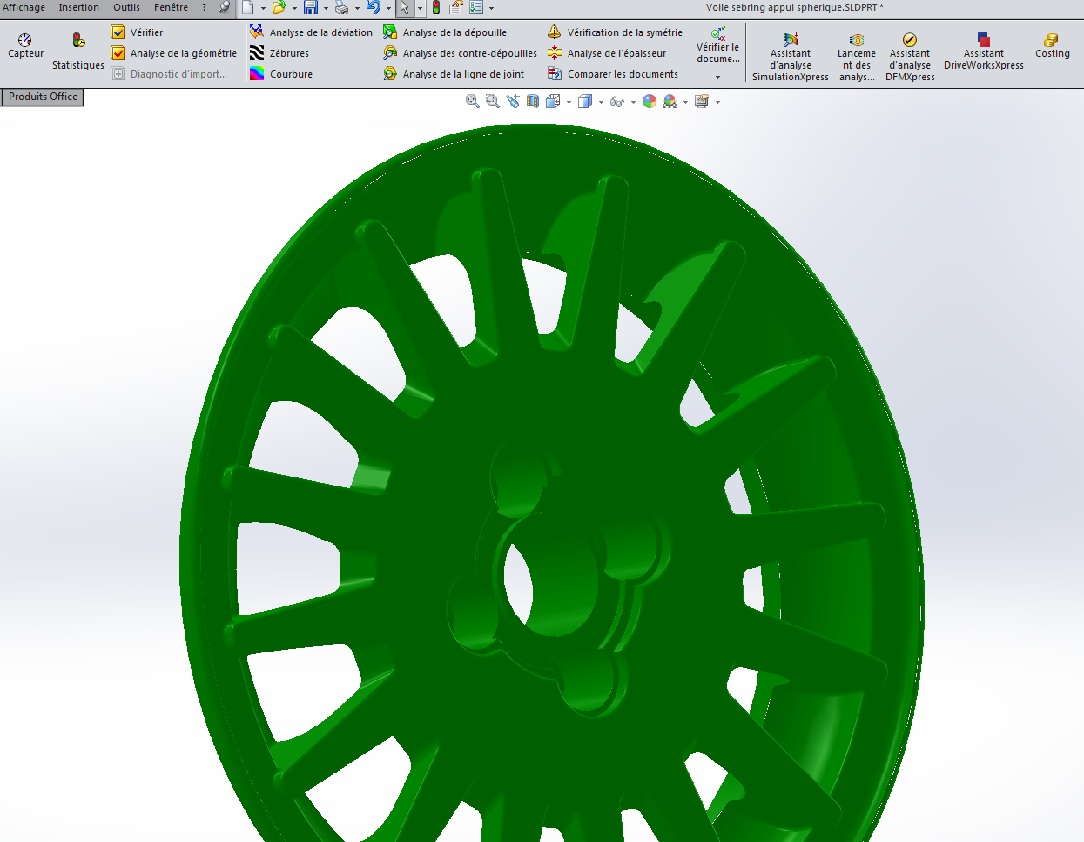Open Lancement des analyses tool
The image size is (1084, 842).
tap(856, 57)
